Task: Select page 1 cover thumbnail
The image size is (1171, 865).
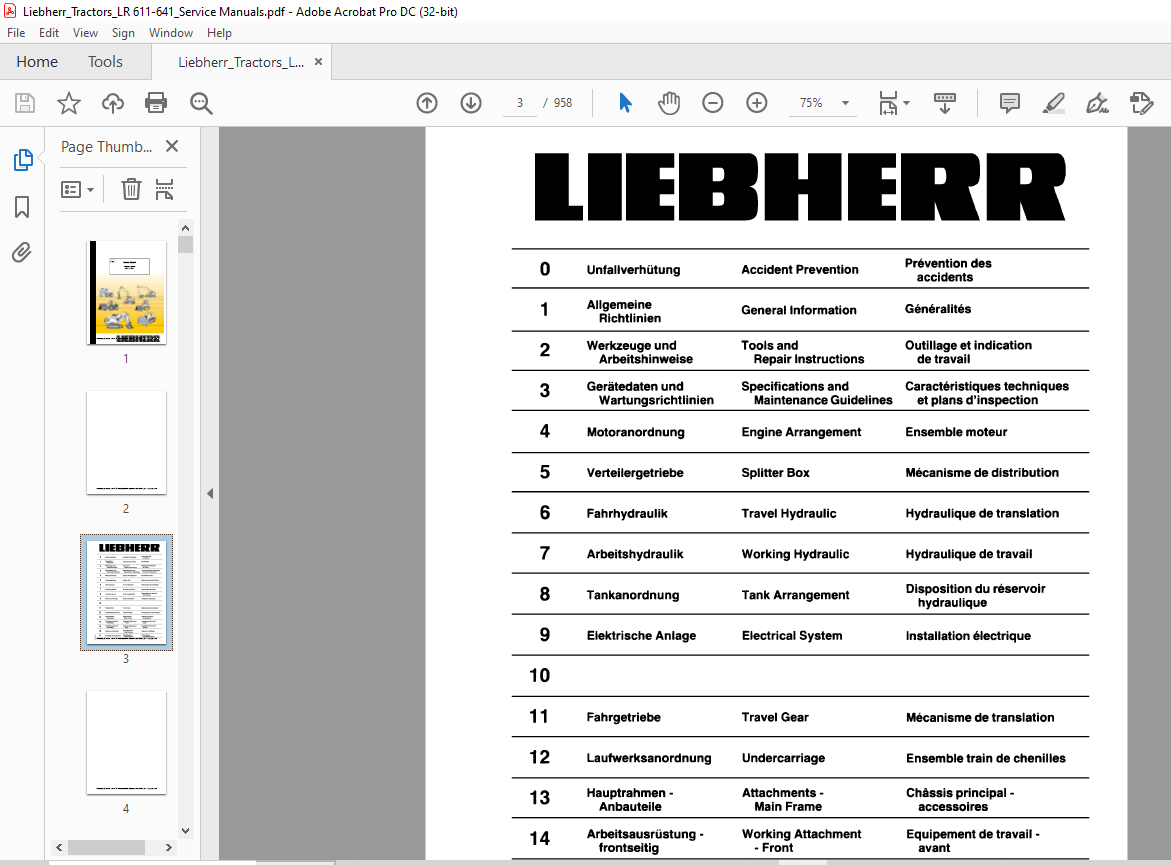Action: 127,292
